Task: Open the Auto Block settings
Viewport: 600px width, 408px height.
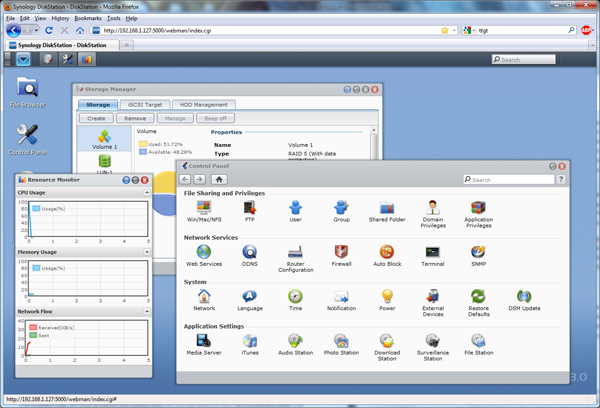Action: pyautogui.click(x=387, y=252)
